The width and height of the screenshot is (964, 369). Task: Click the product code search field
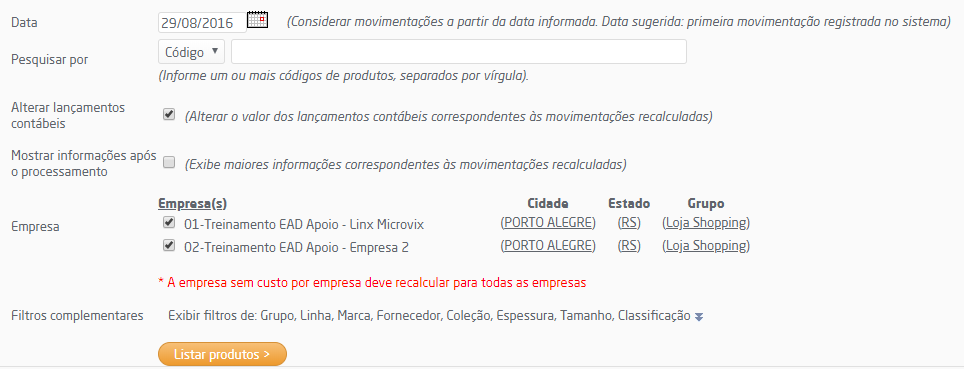click(x=459, y=52)
